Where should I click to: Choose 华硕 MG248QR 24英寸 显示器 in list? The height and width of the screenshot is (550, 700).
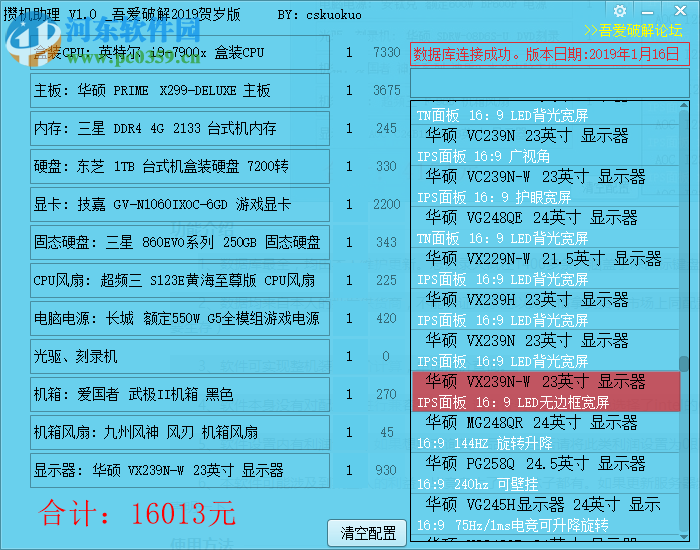click(x=546, y=433)
